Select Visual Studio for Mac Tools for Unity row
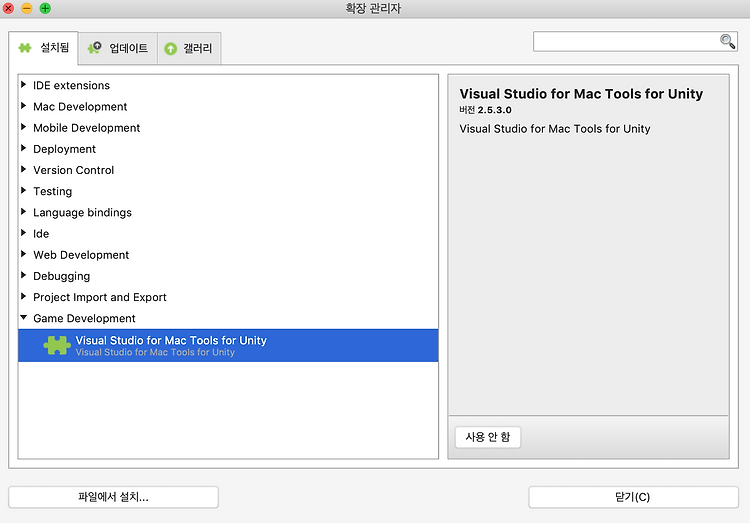 (228, 345)
